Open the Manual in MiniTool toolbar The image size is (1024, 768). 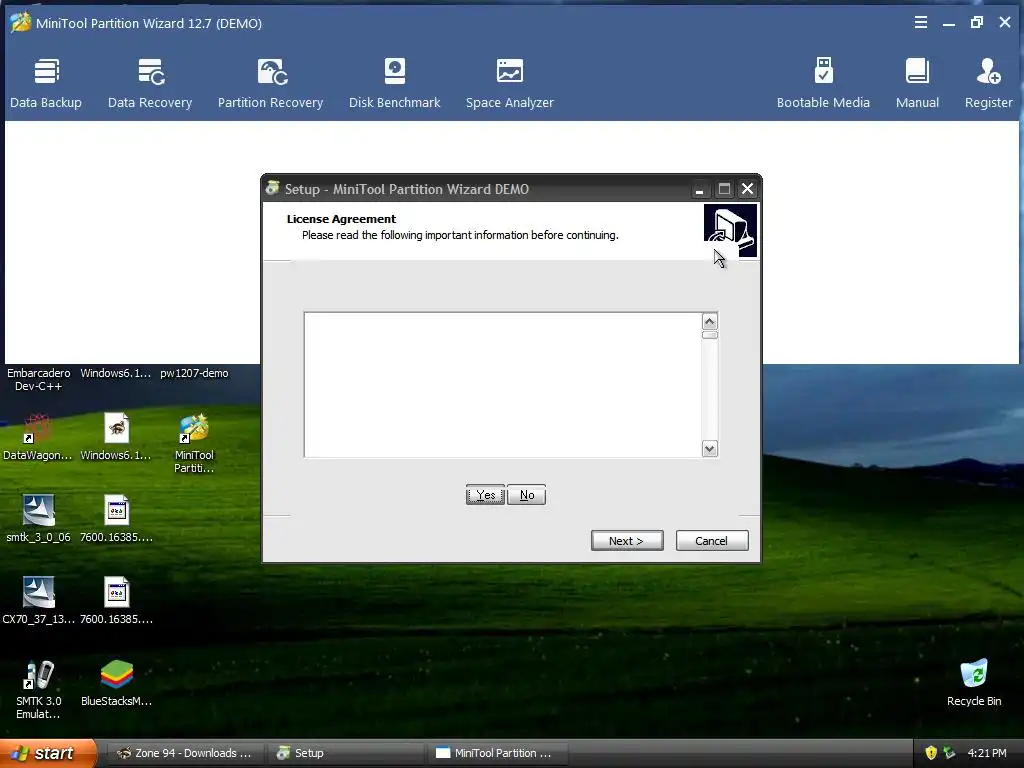click(917, 84)
